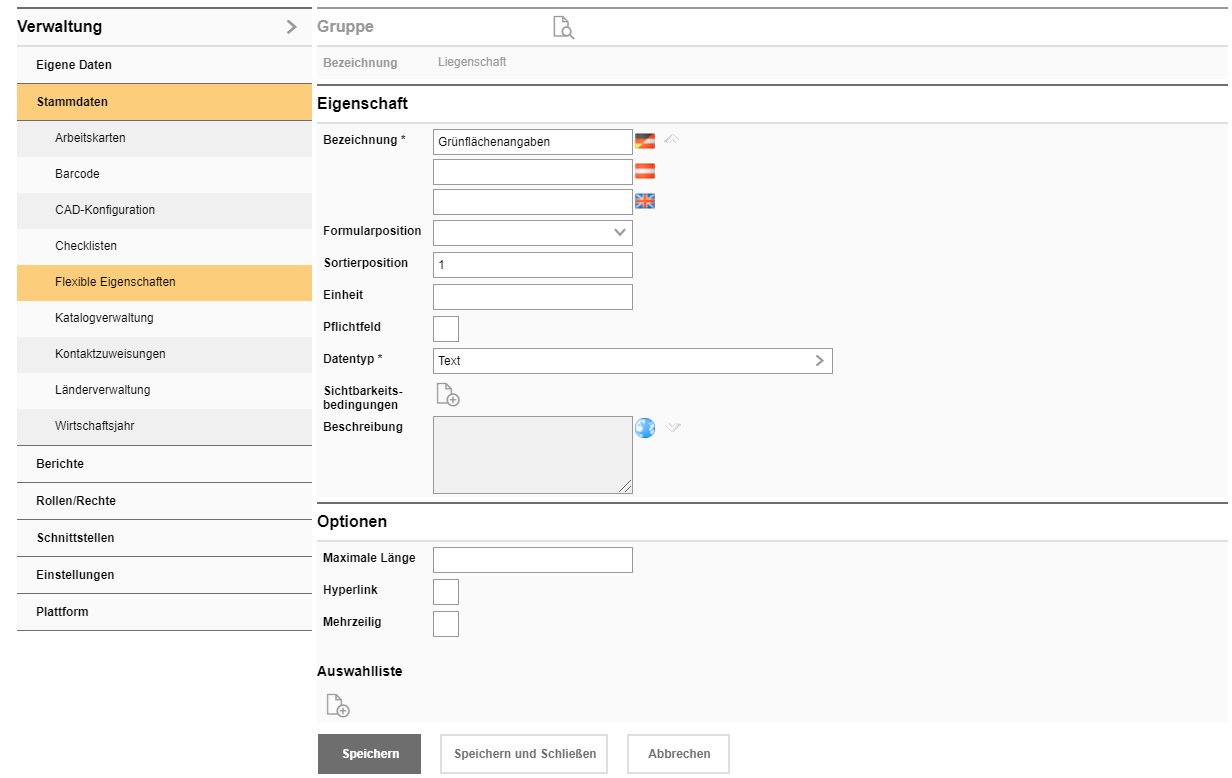Click the German flag icon beside Bezeichnung
Viewport: 1232px width, 778px height.
point(645,141)
